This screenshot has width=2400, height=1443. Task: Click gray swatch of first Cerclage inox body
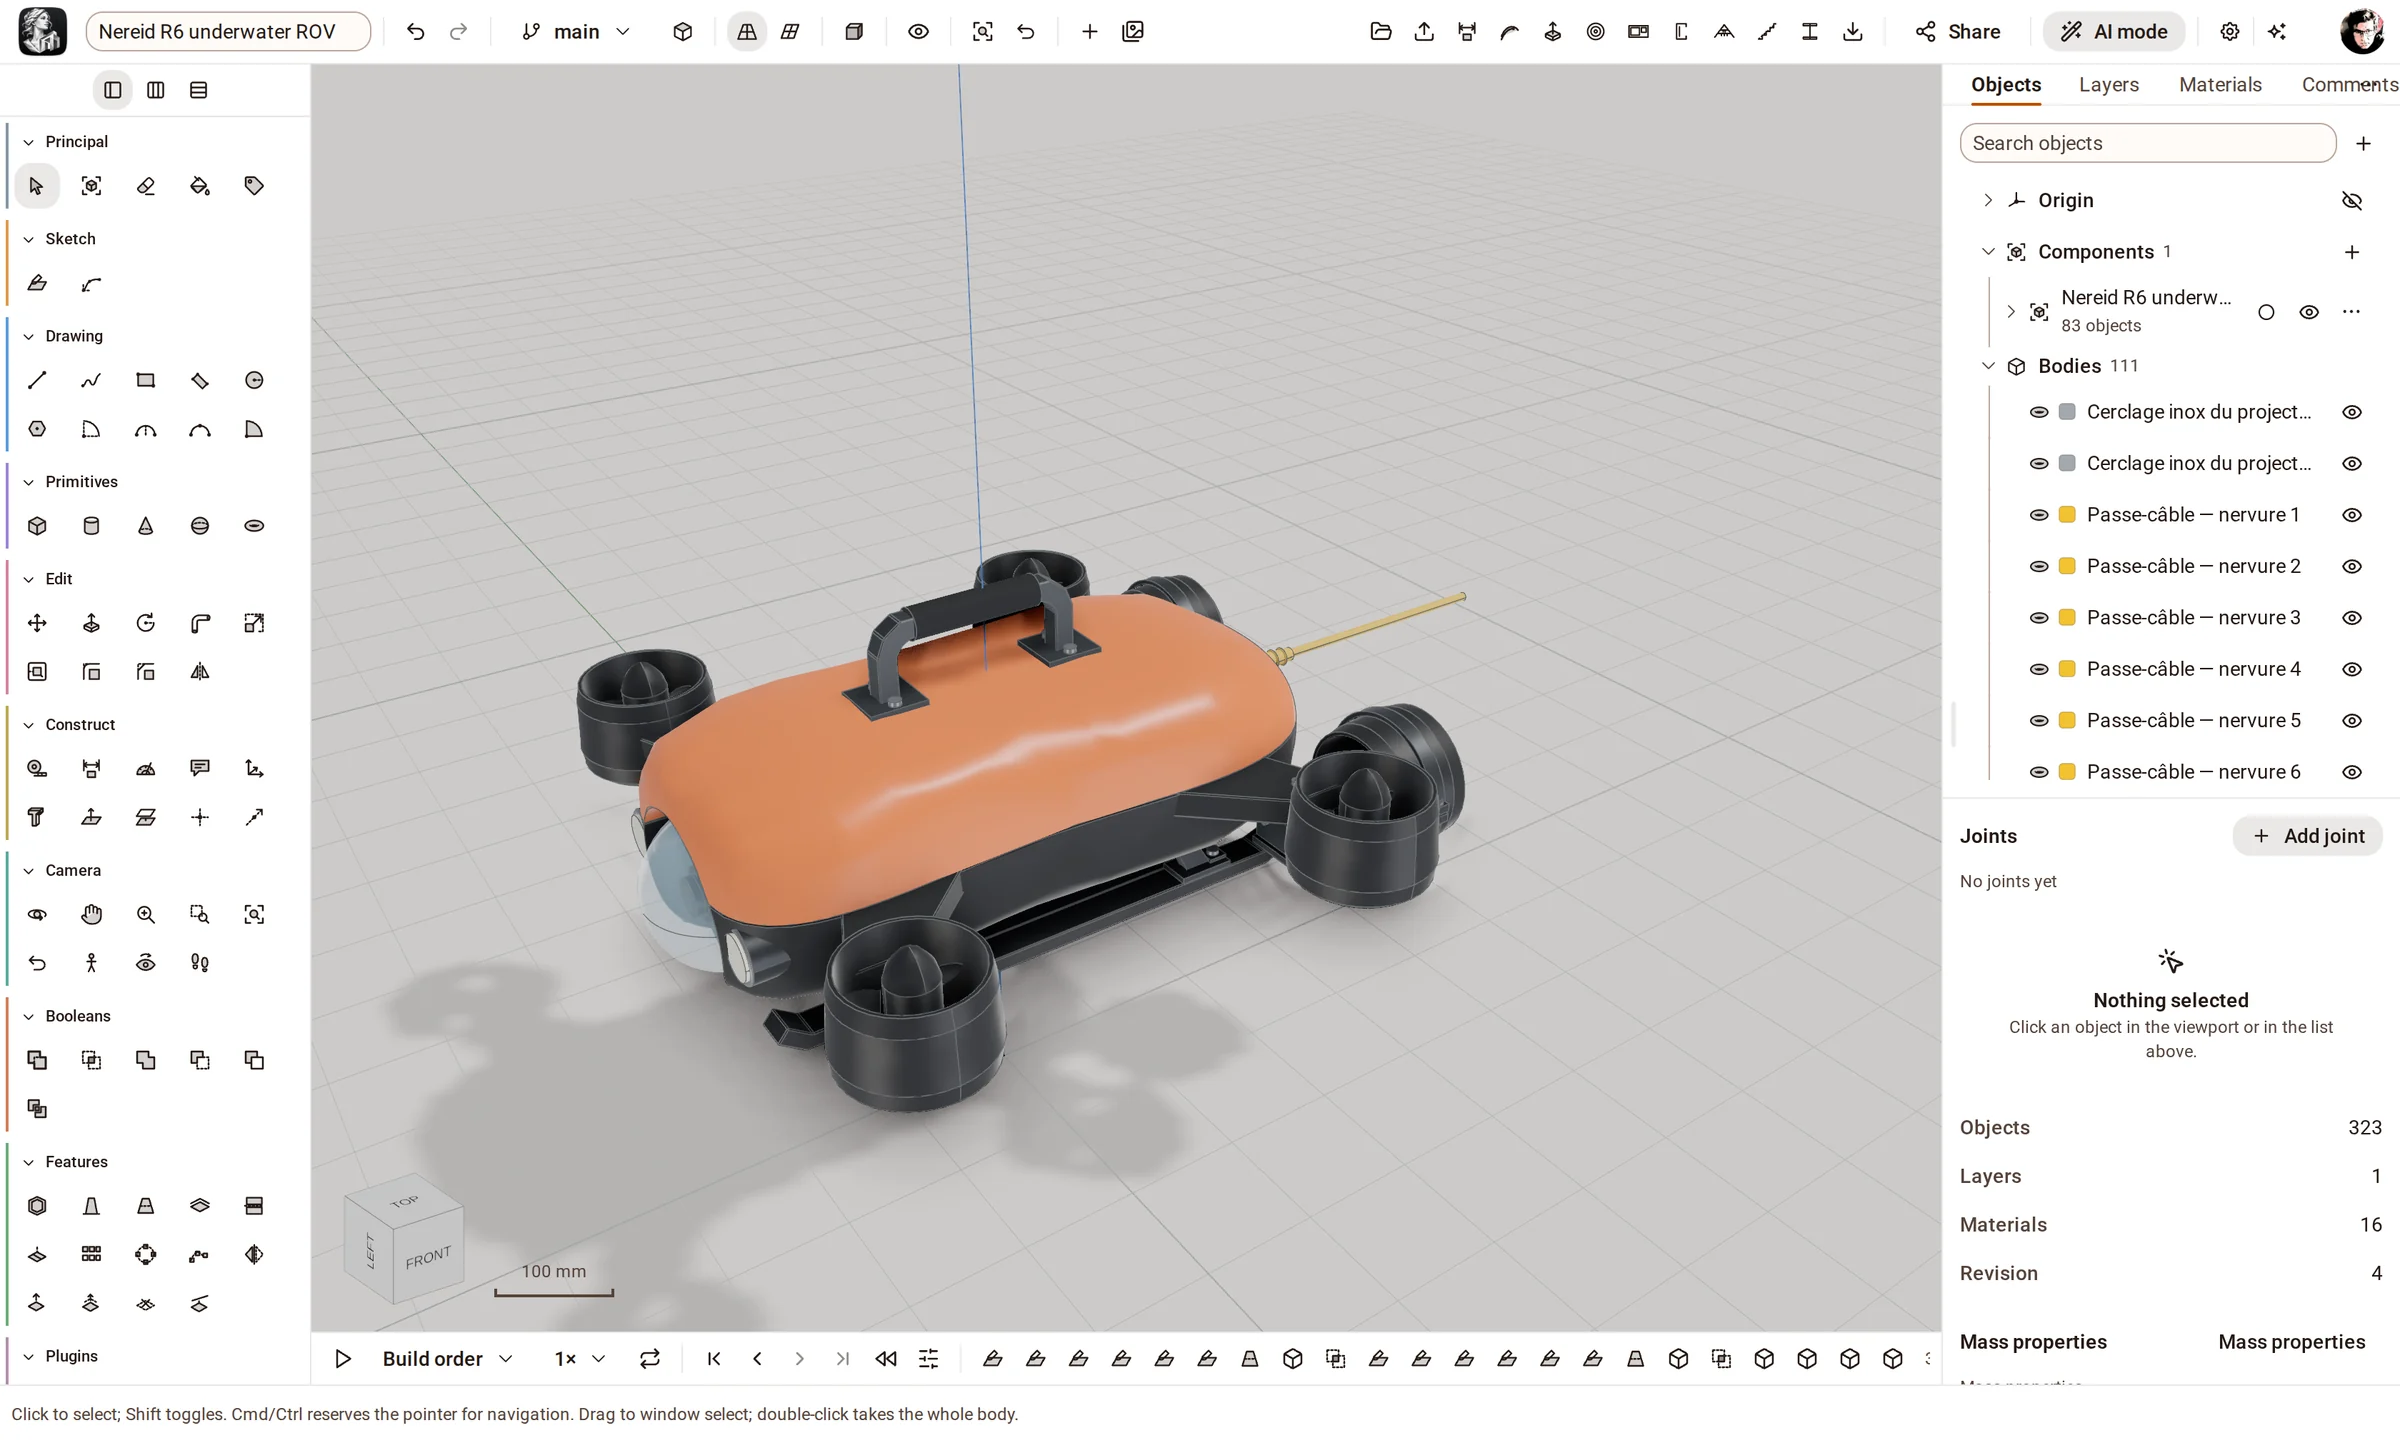tap(2067, 412)
